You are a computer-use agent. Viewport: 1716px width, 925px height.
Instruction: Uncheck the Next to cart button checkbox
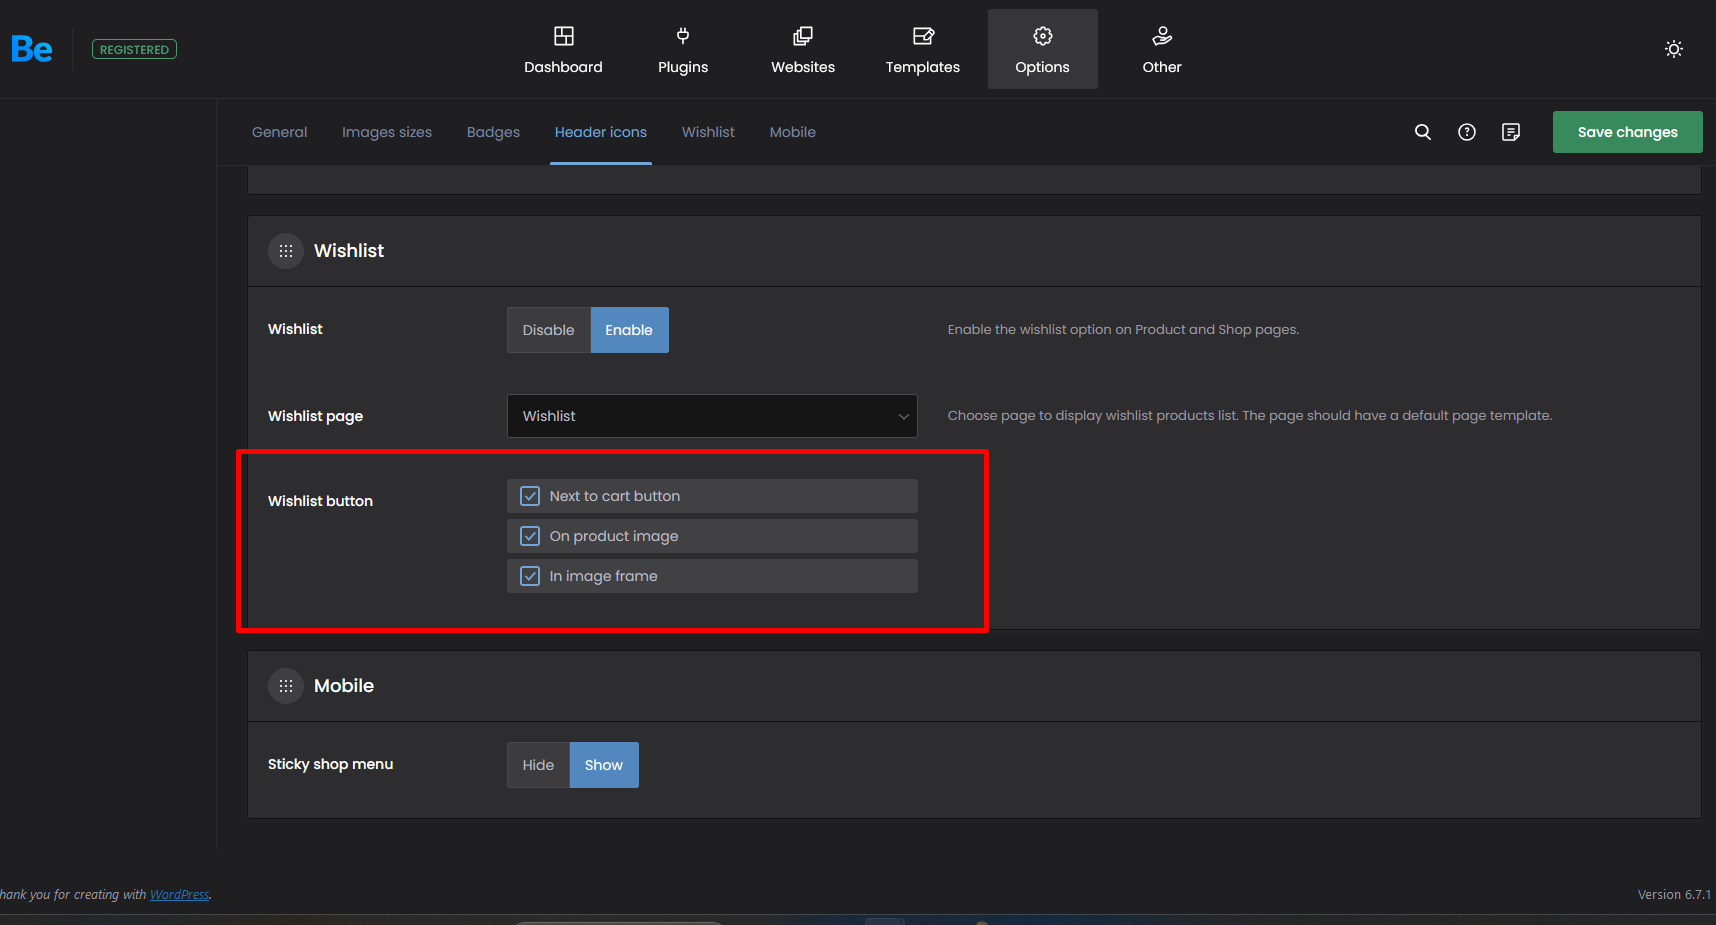(530, 496)
